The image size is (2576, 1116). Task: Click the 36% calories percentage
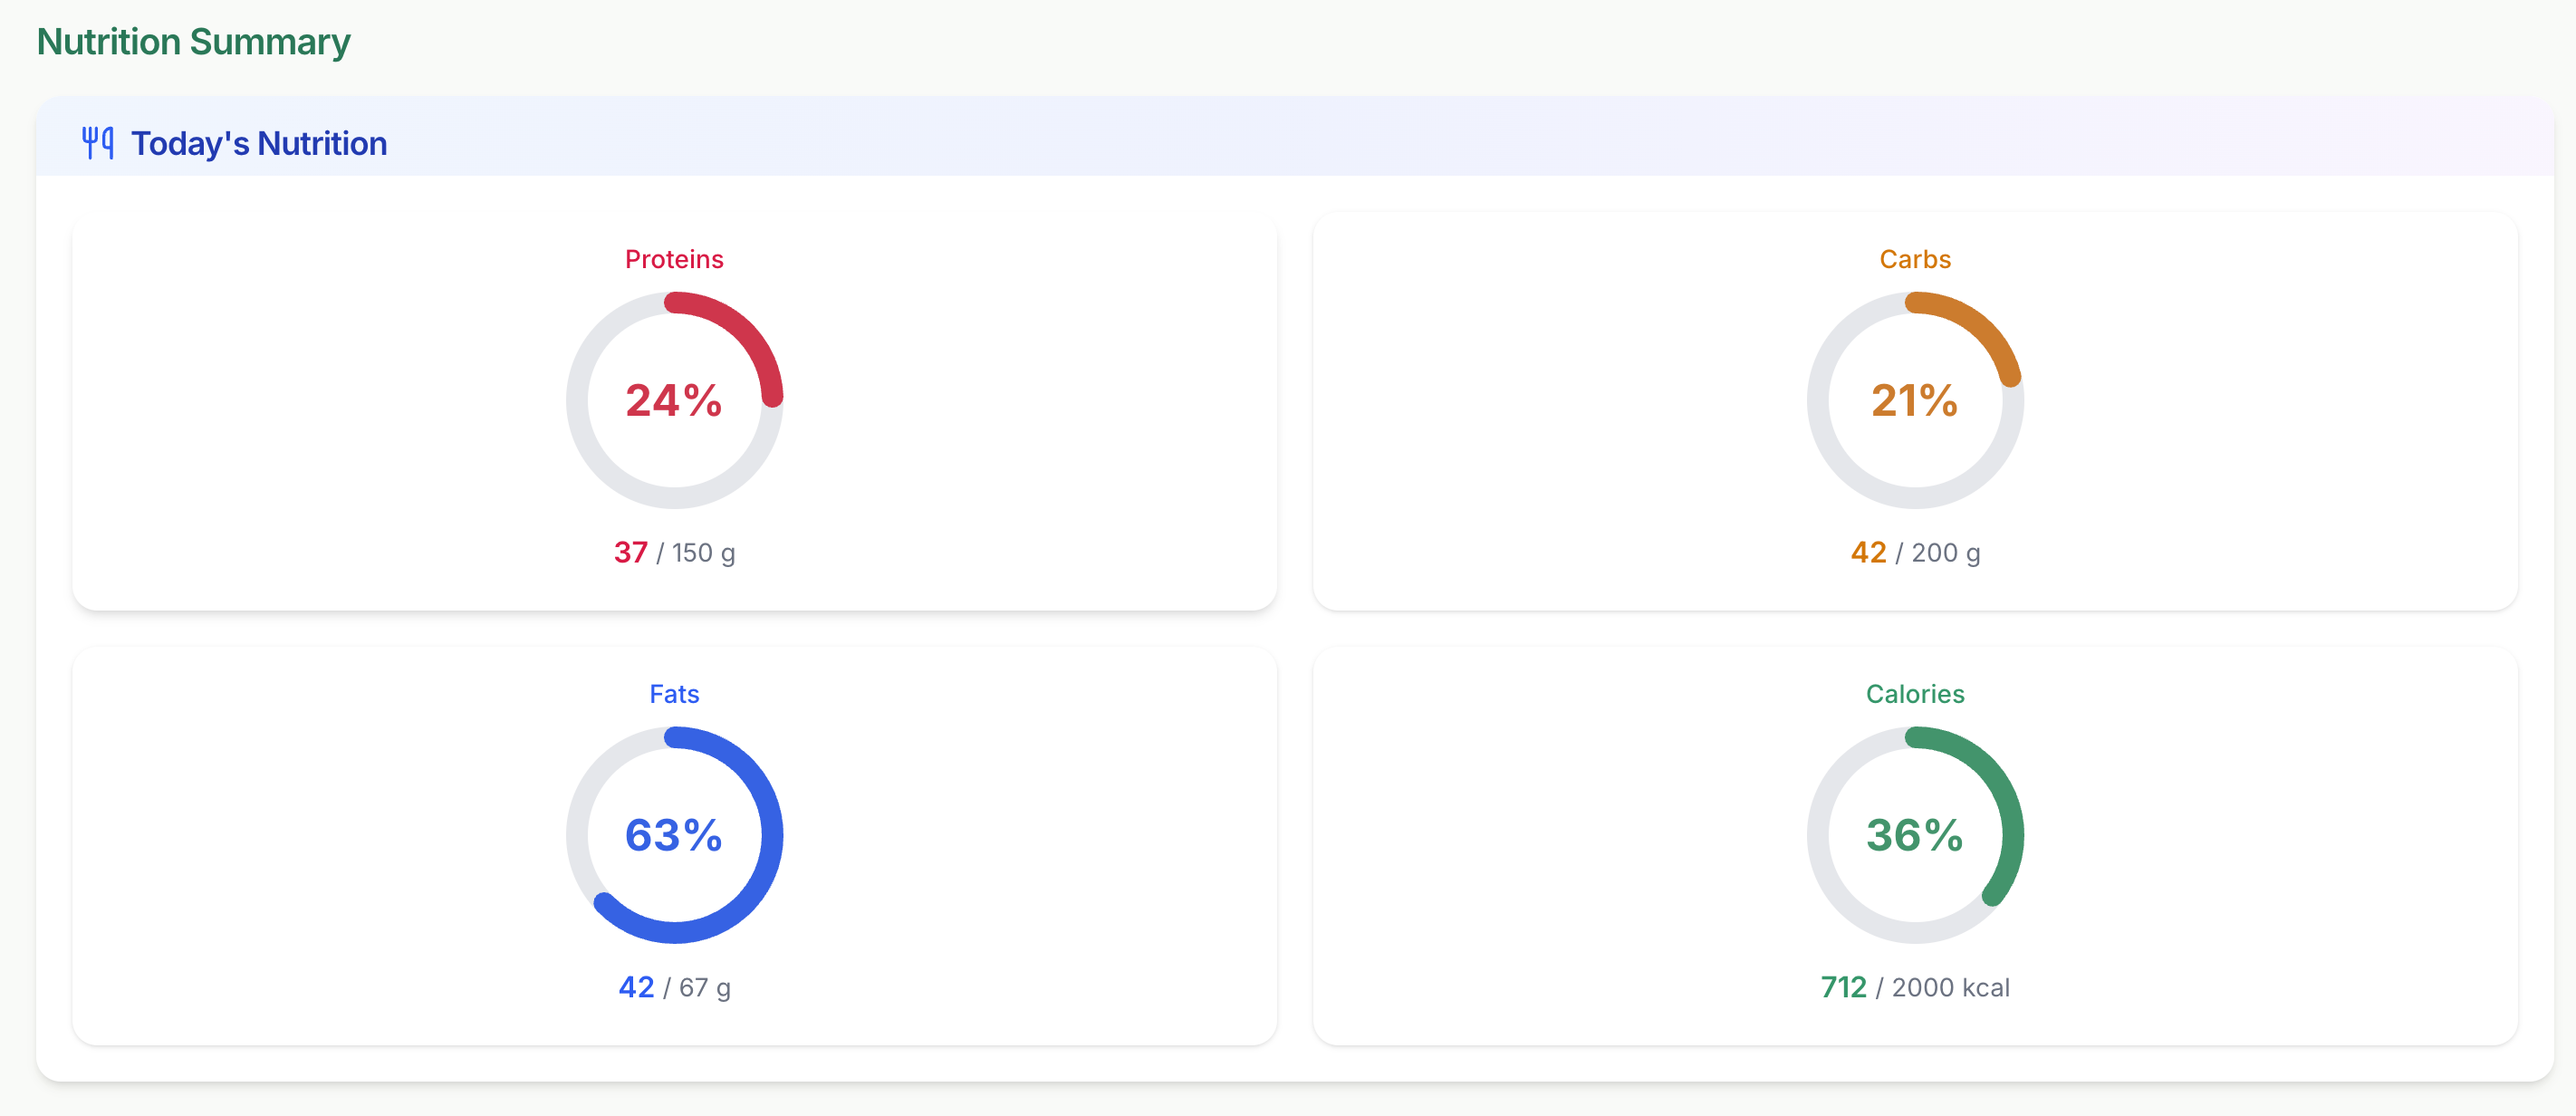click(1915, 835)
